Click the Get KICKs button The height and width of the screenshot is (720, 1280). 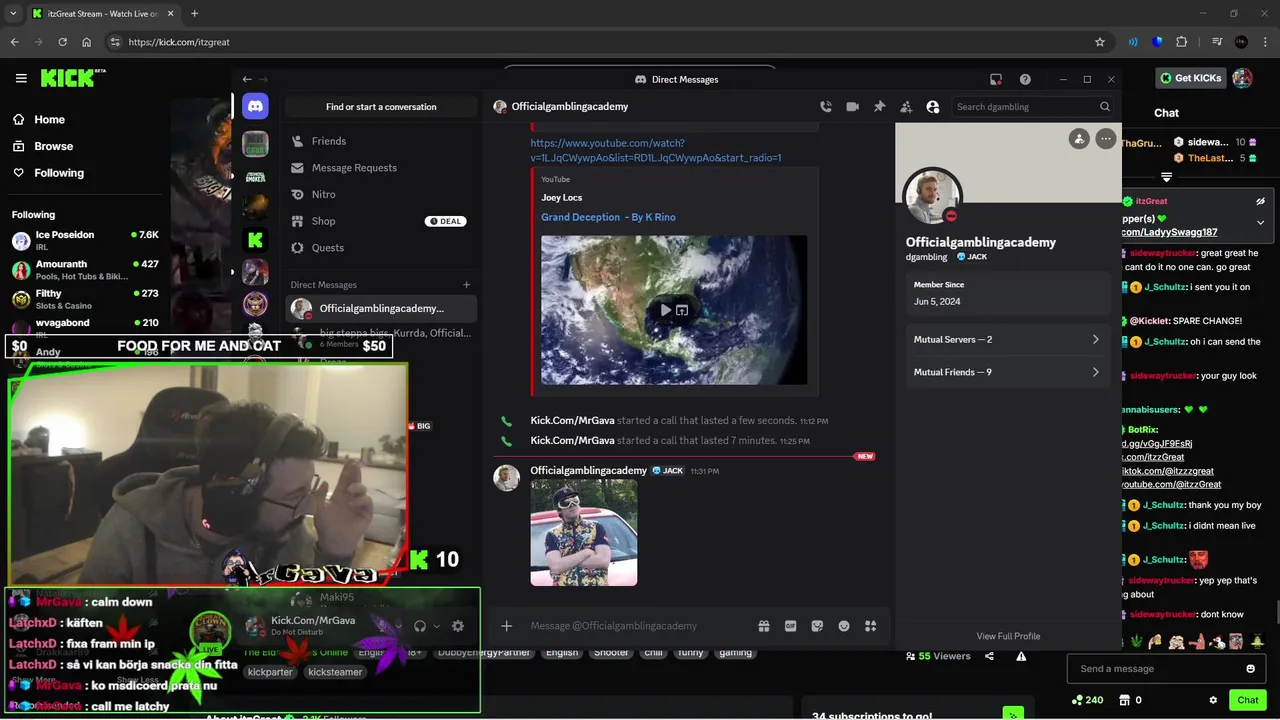click(x=1190, y=78)
